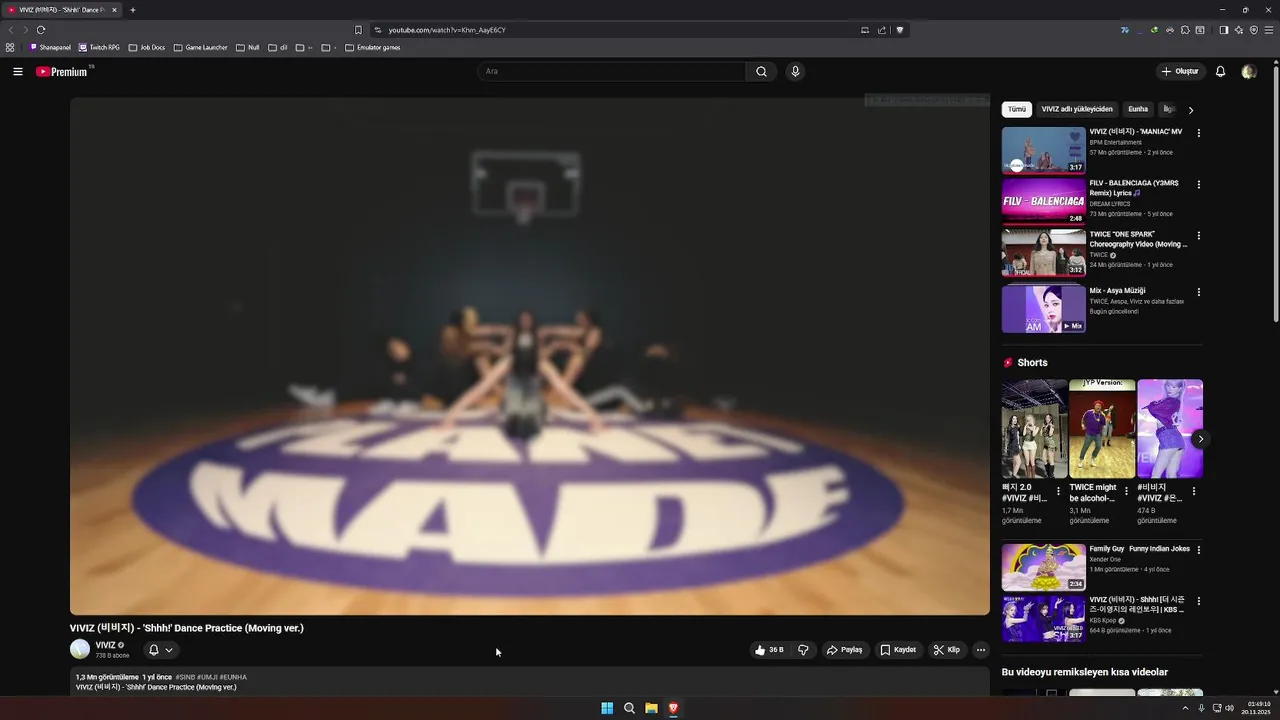Open more actions ellipsis under video
1280x720 pixels.
(x=981, y=650)
